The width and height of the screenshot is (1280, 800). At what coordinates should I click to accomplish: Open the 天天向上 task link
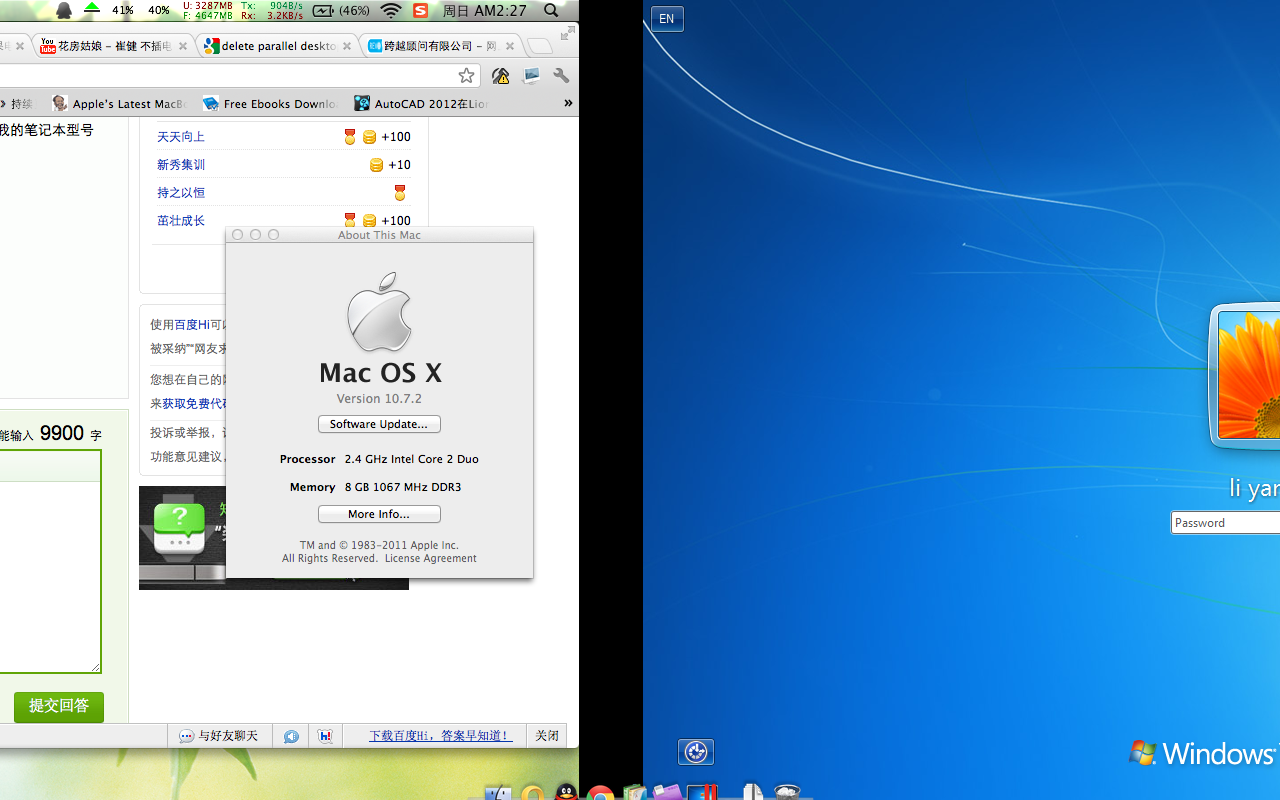click(x=181, y=137)
